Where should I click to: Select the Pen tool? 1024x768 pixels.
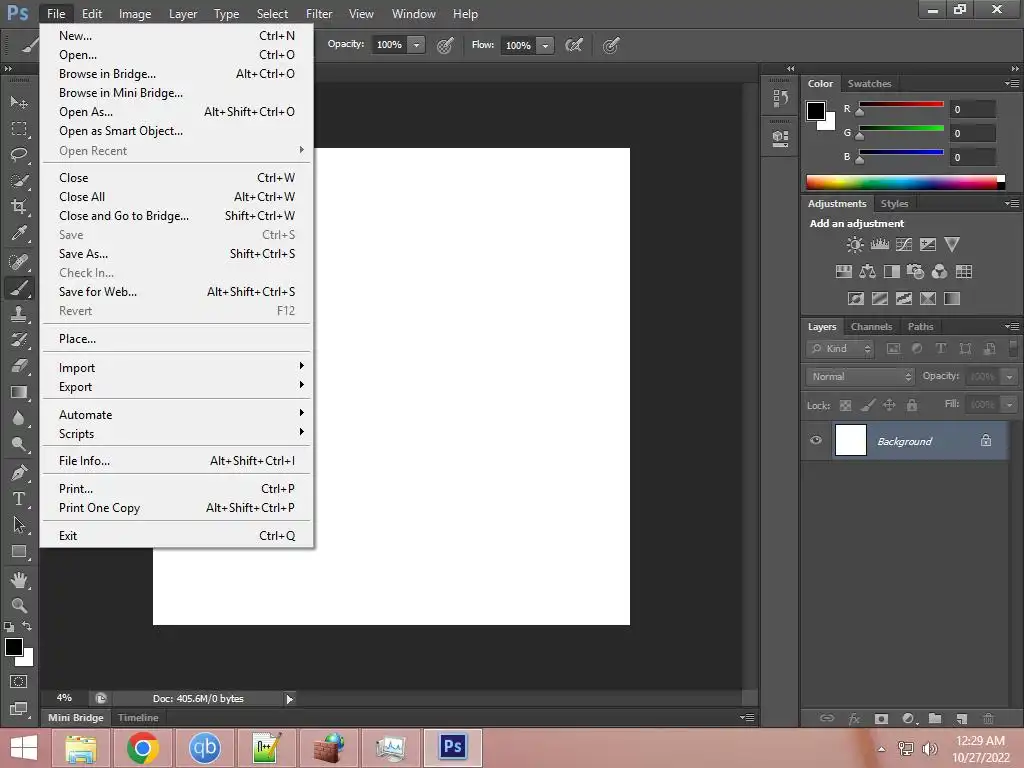tap(18, 473)
